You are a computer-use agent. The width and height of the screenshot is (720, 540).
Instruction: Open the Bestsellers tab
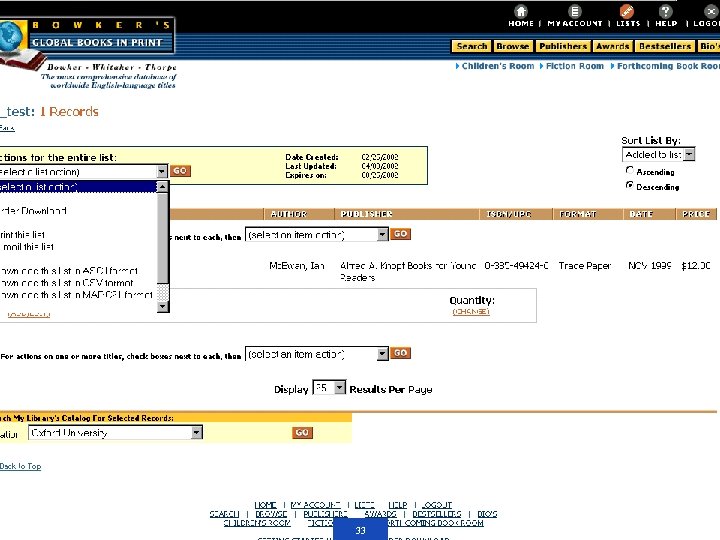[665, 46]
